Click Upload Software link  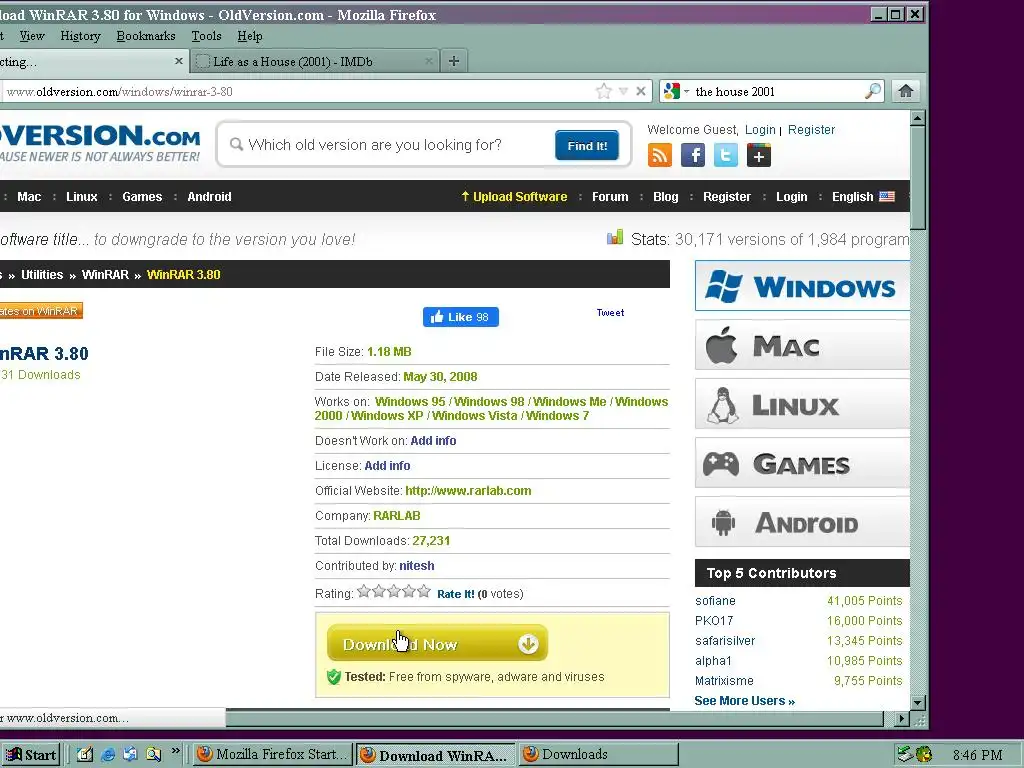pos(514,197)
